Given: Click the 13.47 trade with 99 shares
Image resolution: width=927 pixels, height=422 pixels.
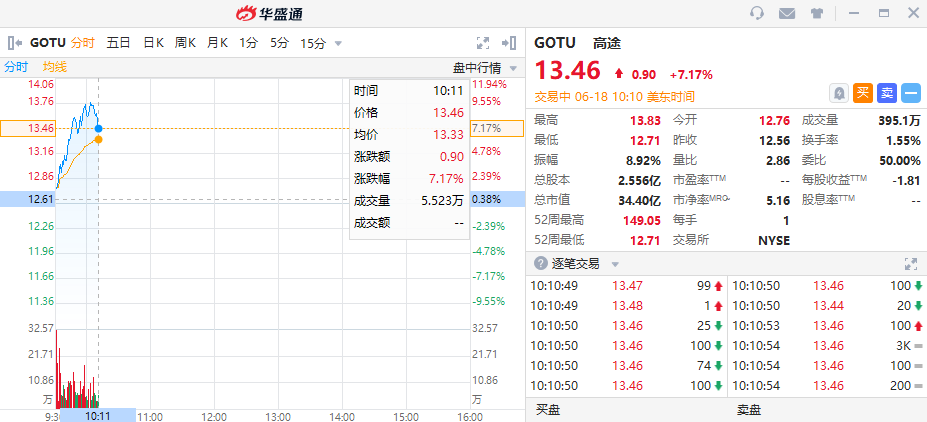Looking at the screenshot, I should pos(627,286).
